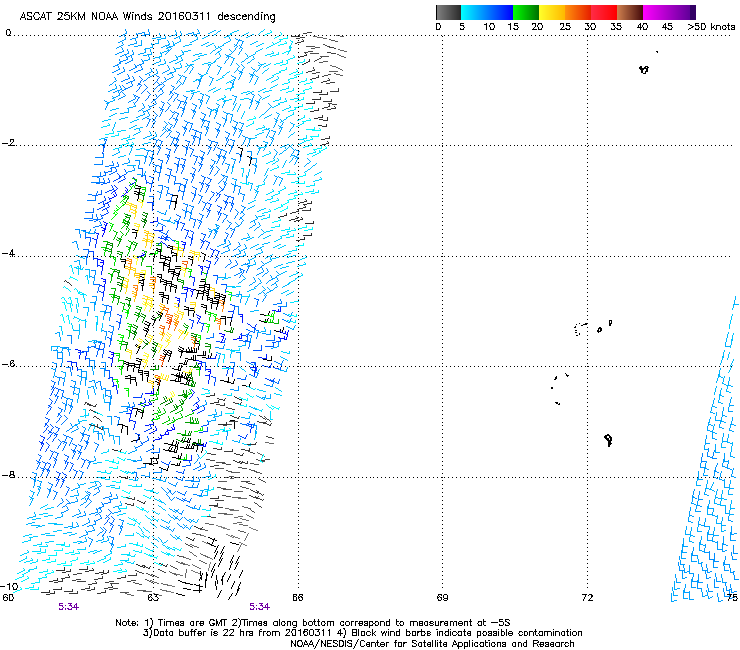This screenshot has width=740, height=650.
Task: Click the '30' label under the color bar
Action: click(x=590, y=27)
